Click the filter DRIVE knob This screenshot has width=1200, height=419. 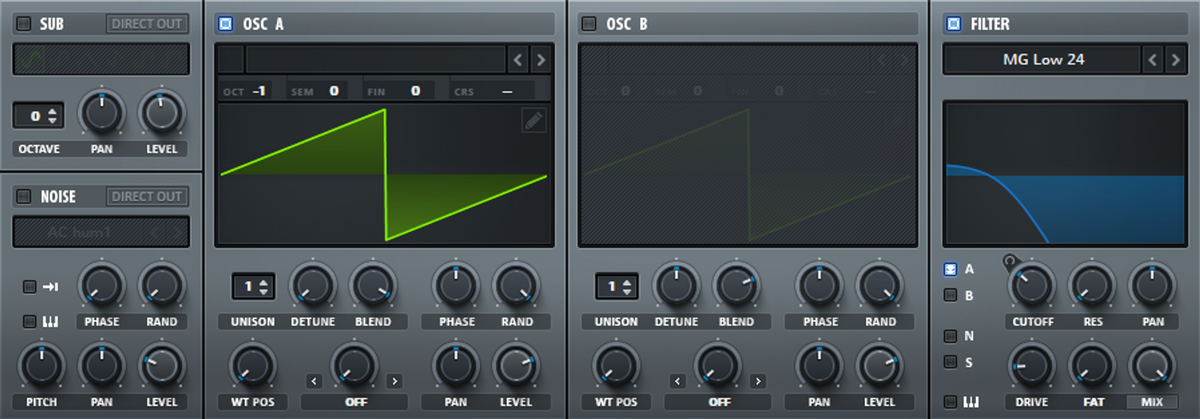point(1031,365)
